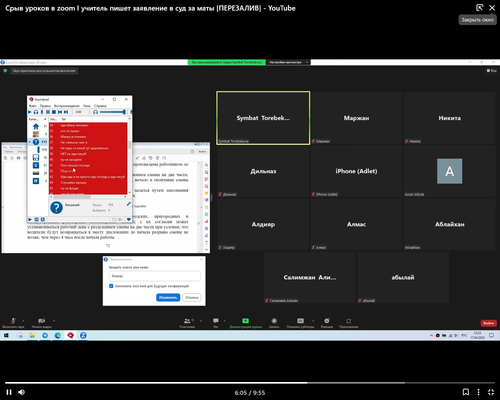
Task: Bookmark the video with the bookmark icon
Action: click(x=466, y=392)
